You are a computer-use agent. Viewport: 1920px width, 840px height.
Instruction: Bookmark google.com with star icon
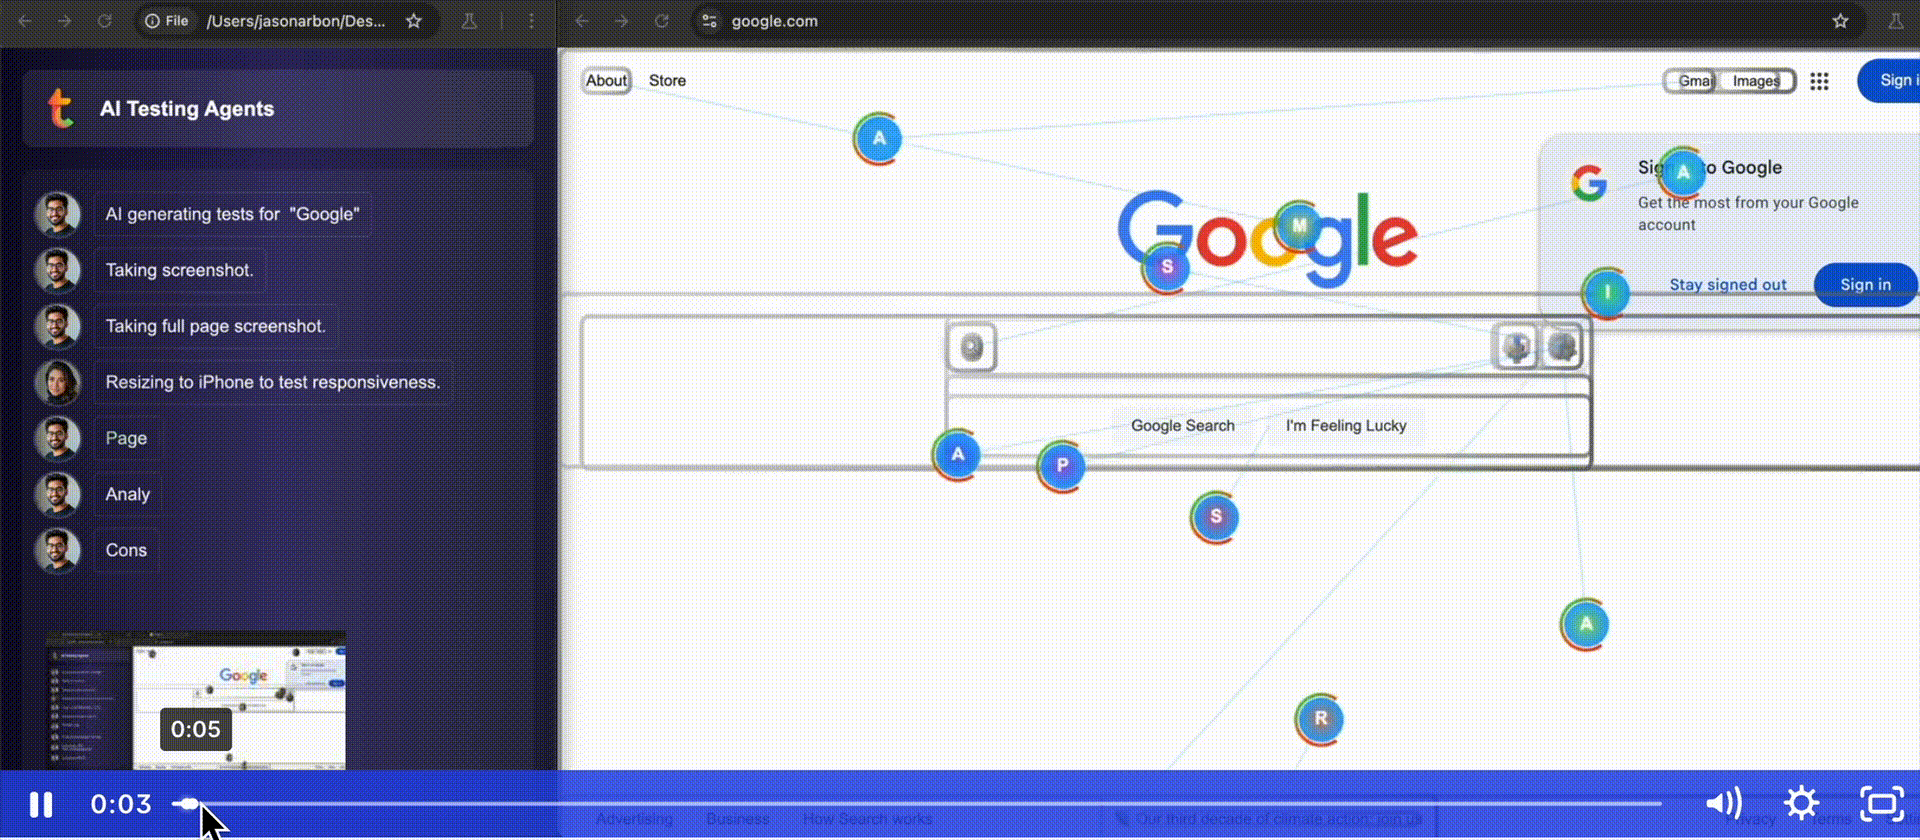click(1840, 21)
